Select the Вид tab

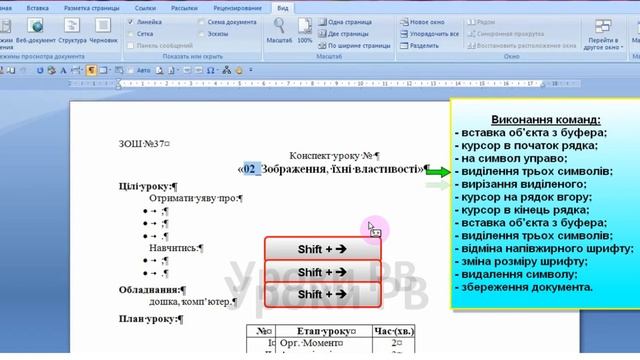click(282, 8)
